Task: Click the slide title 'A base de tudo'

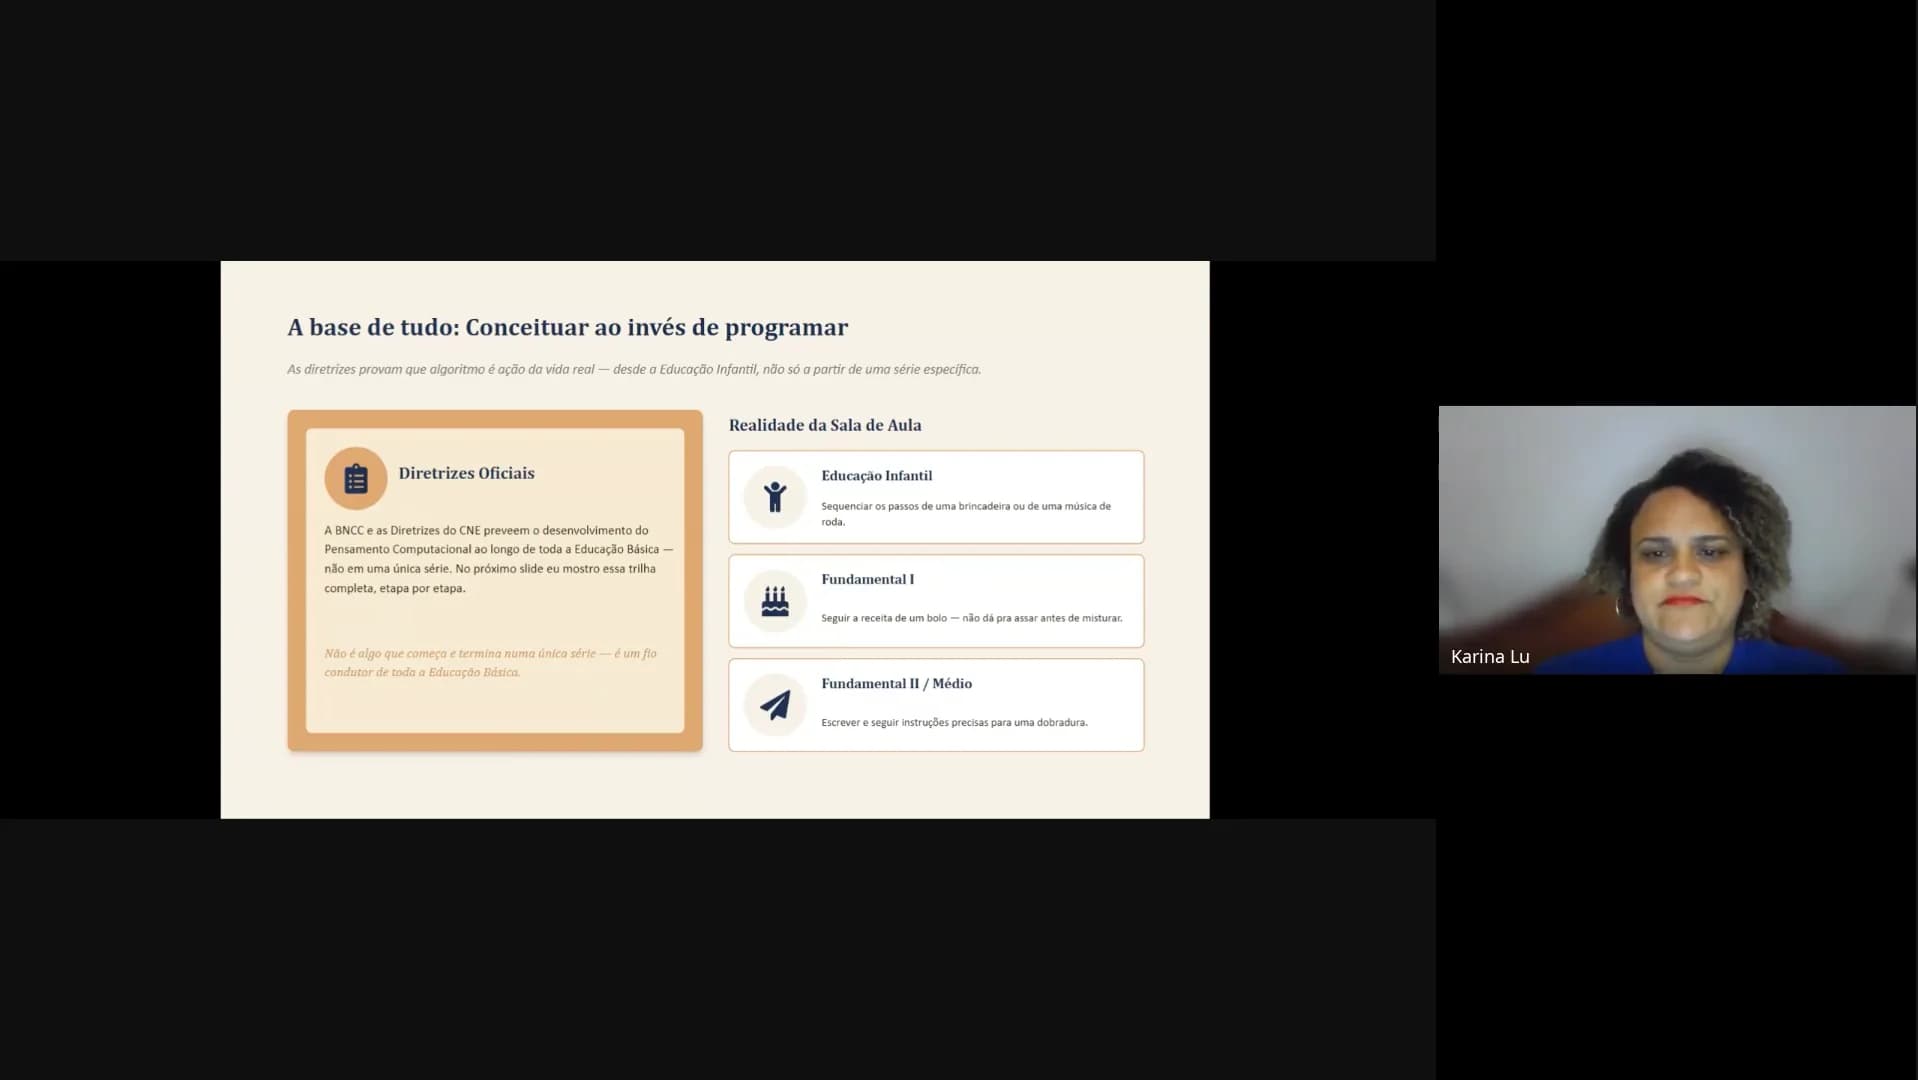Action: point(568,327)
